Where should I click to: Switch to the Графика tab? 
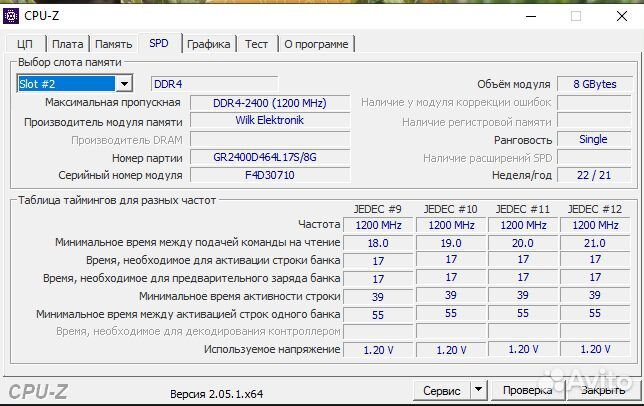coord(208,44)
